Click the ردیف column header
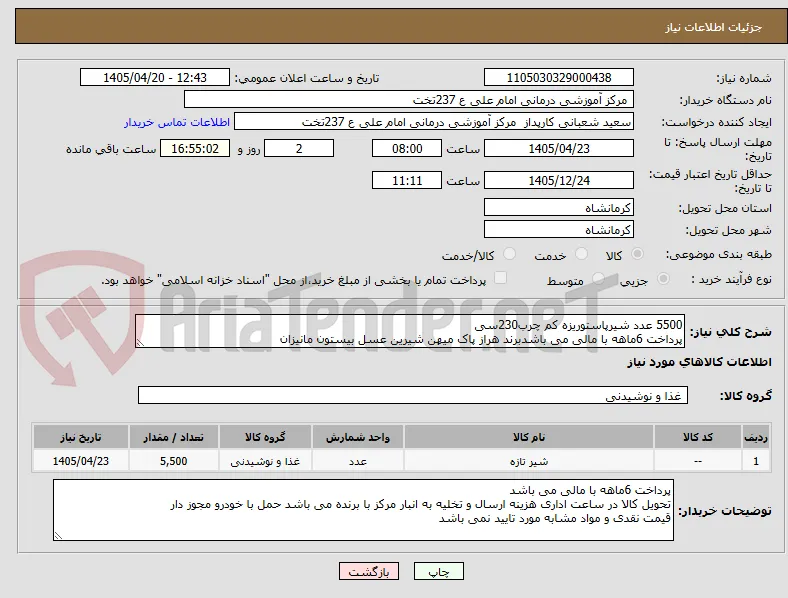Viewport: 788px width, 598px height. [756, 437]
